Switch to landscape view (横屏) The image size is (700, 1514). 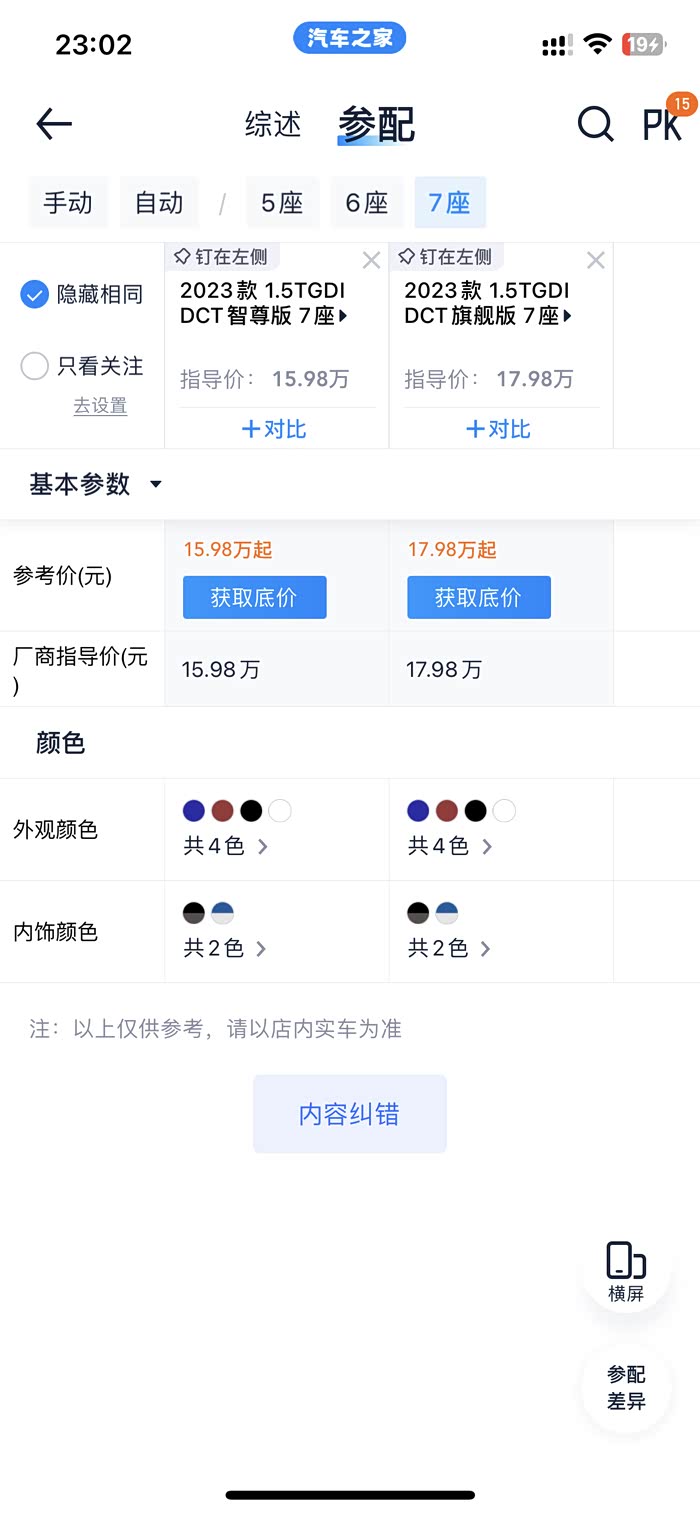[626, 1270]
